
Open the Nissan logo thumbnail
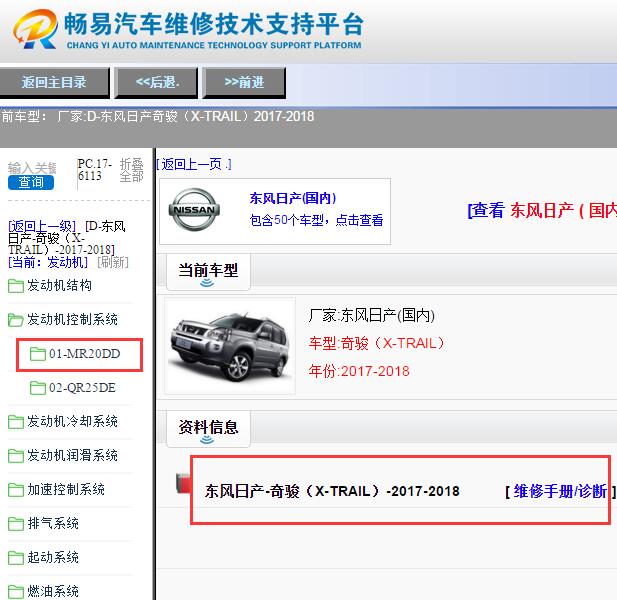[194, 210]
